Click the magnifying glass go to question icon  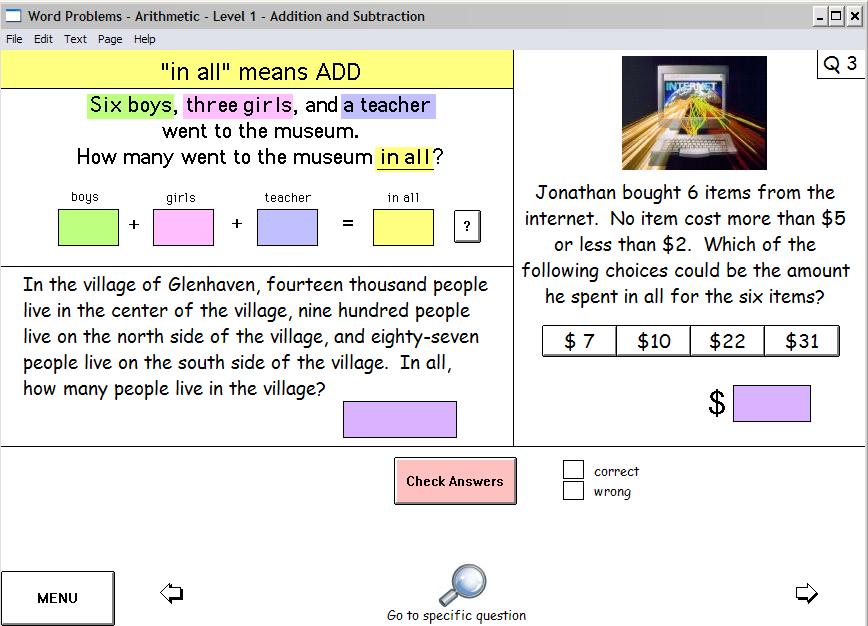(x=461, y=585)
